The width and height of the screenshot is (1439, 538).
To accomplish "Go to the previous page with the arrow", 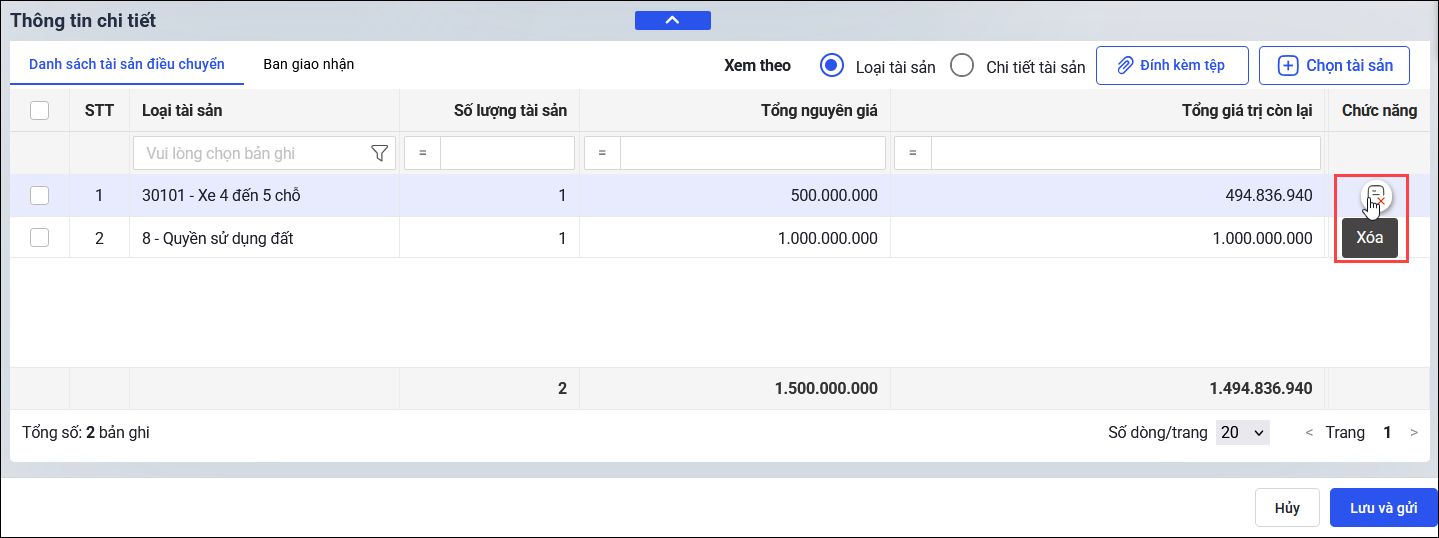I will coord(1309,433).
